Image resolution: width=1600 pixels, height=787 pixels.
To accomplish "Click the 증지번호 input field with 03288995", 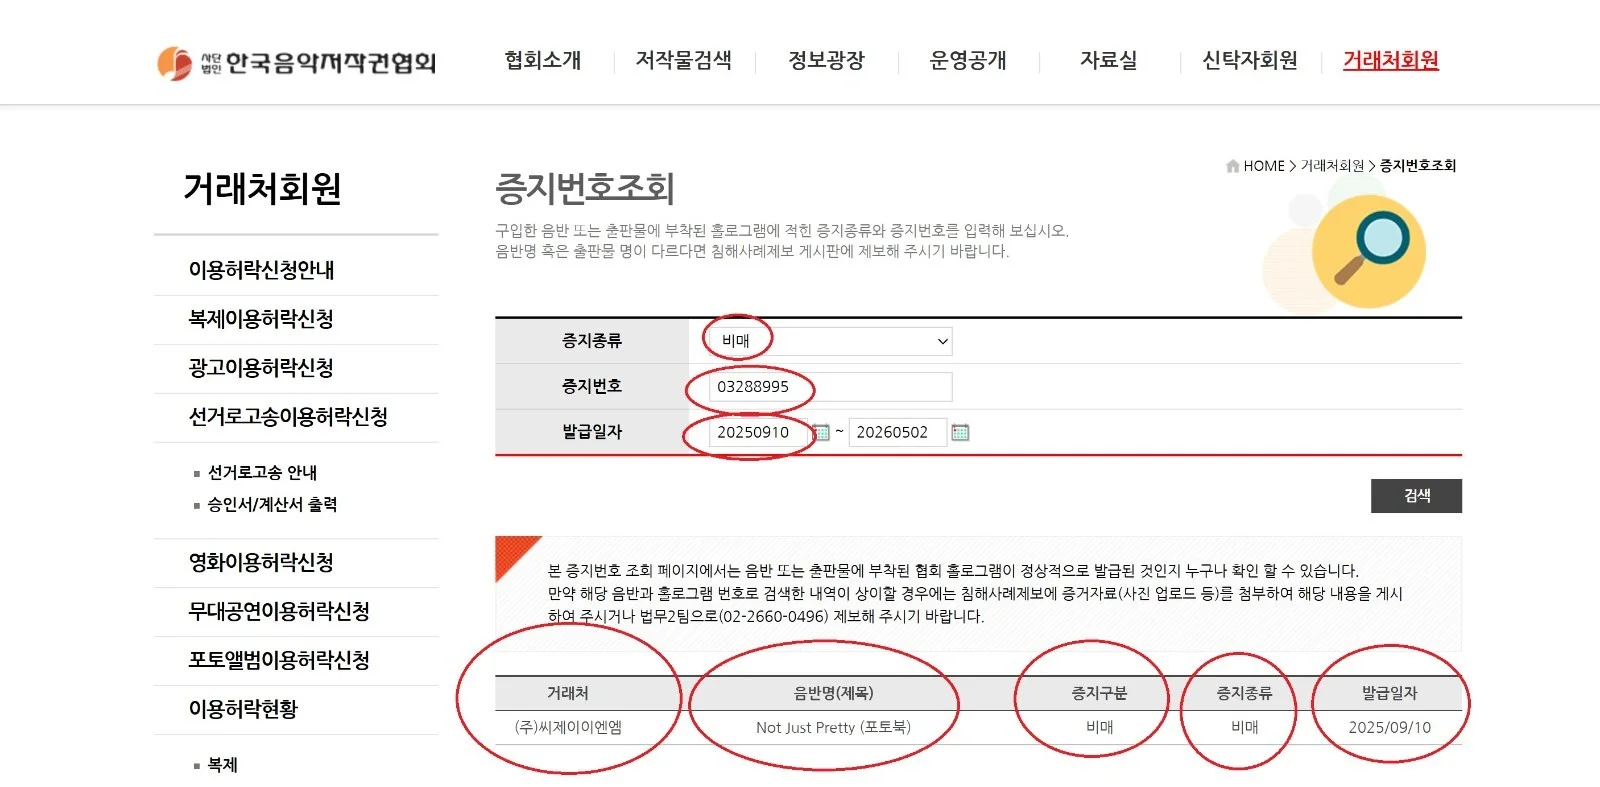I will [830, 387].
